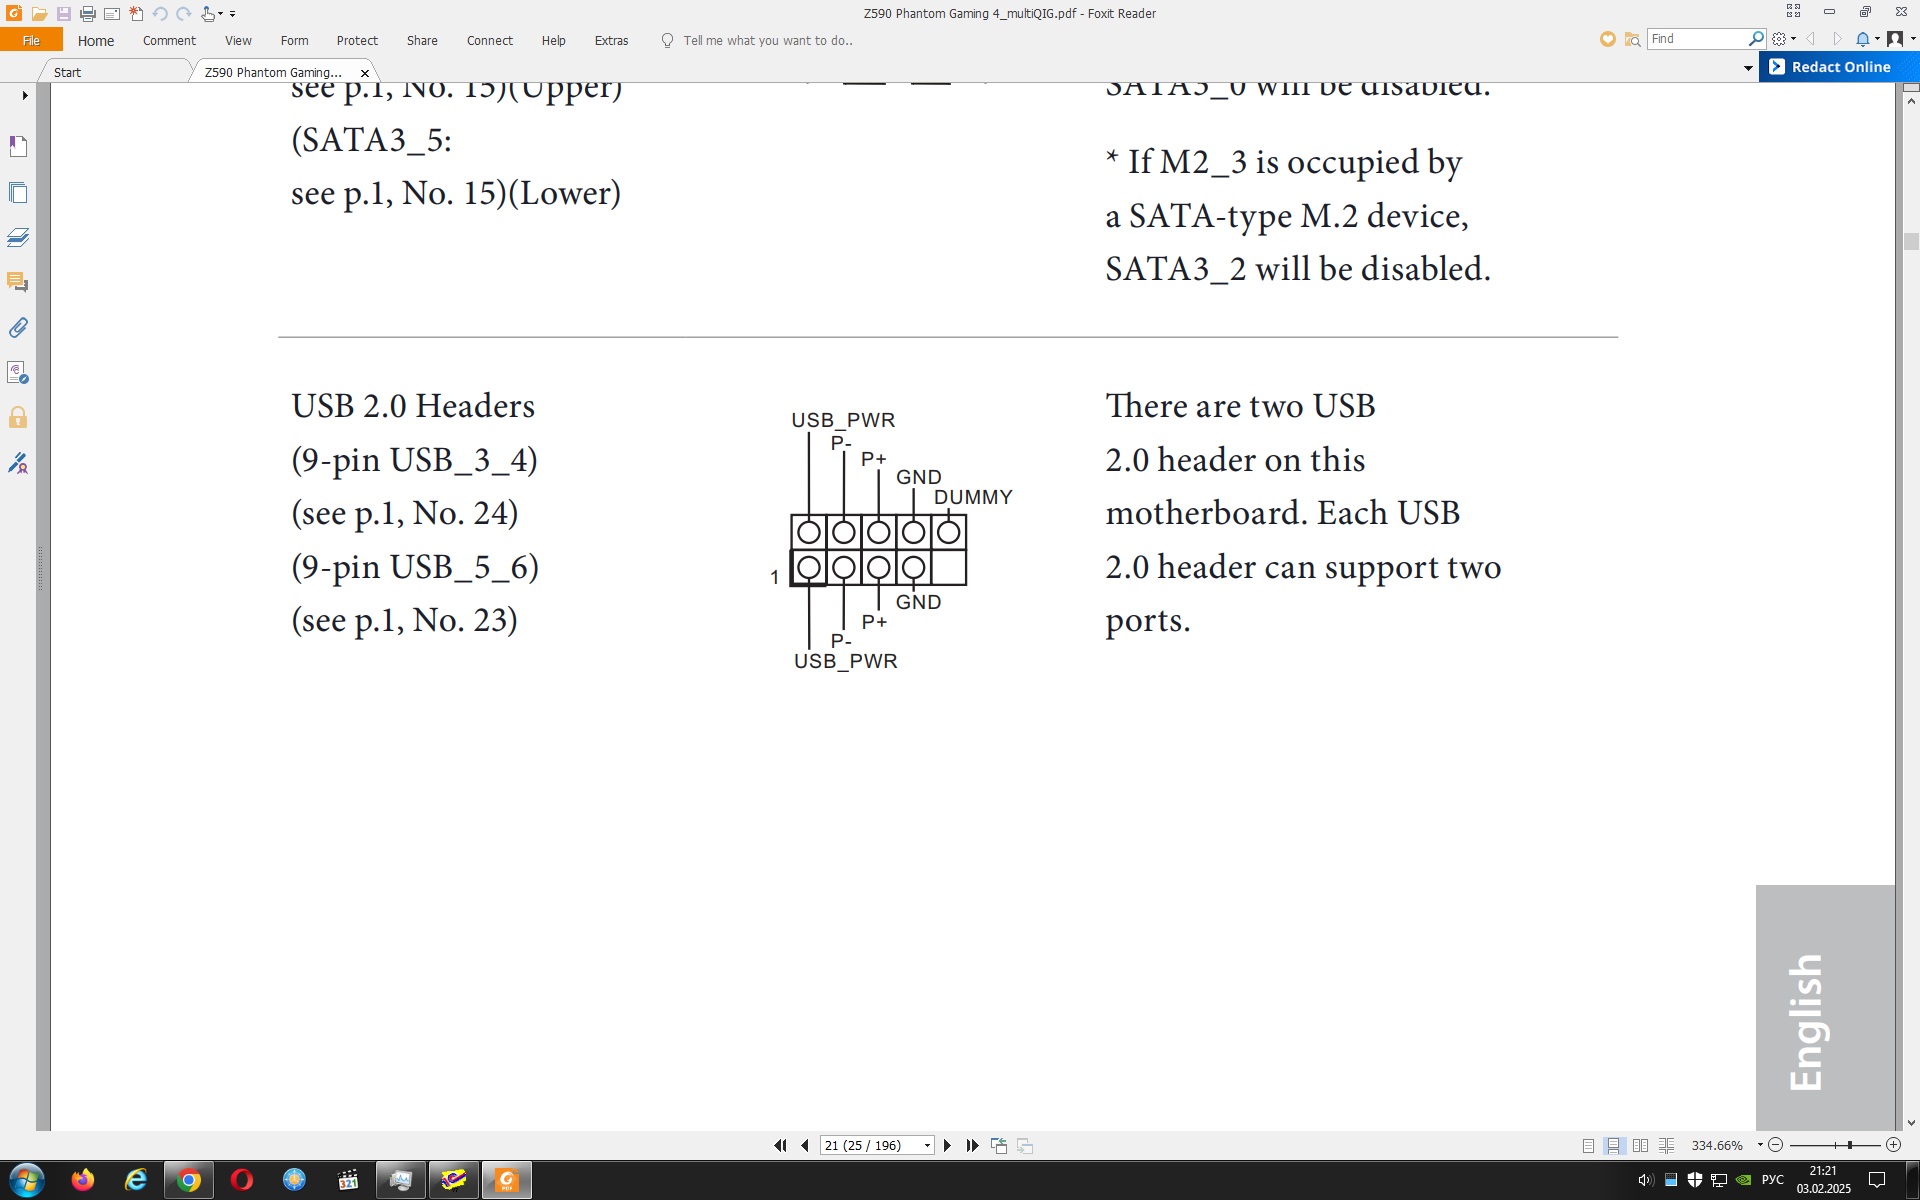Open the Layers panel in sidebar

18,237
